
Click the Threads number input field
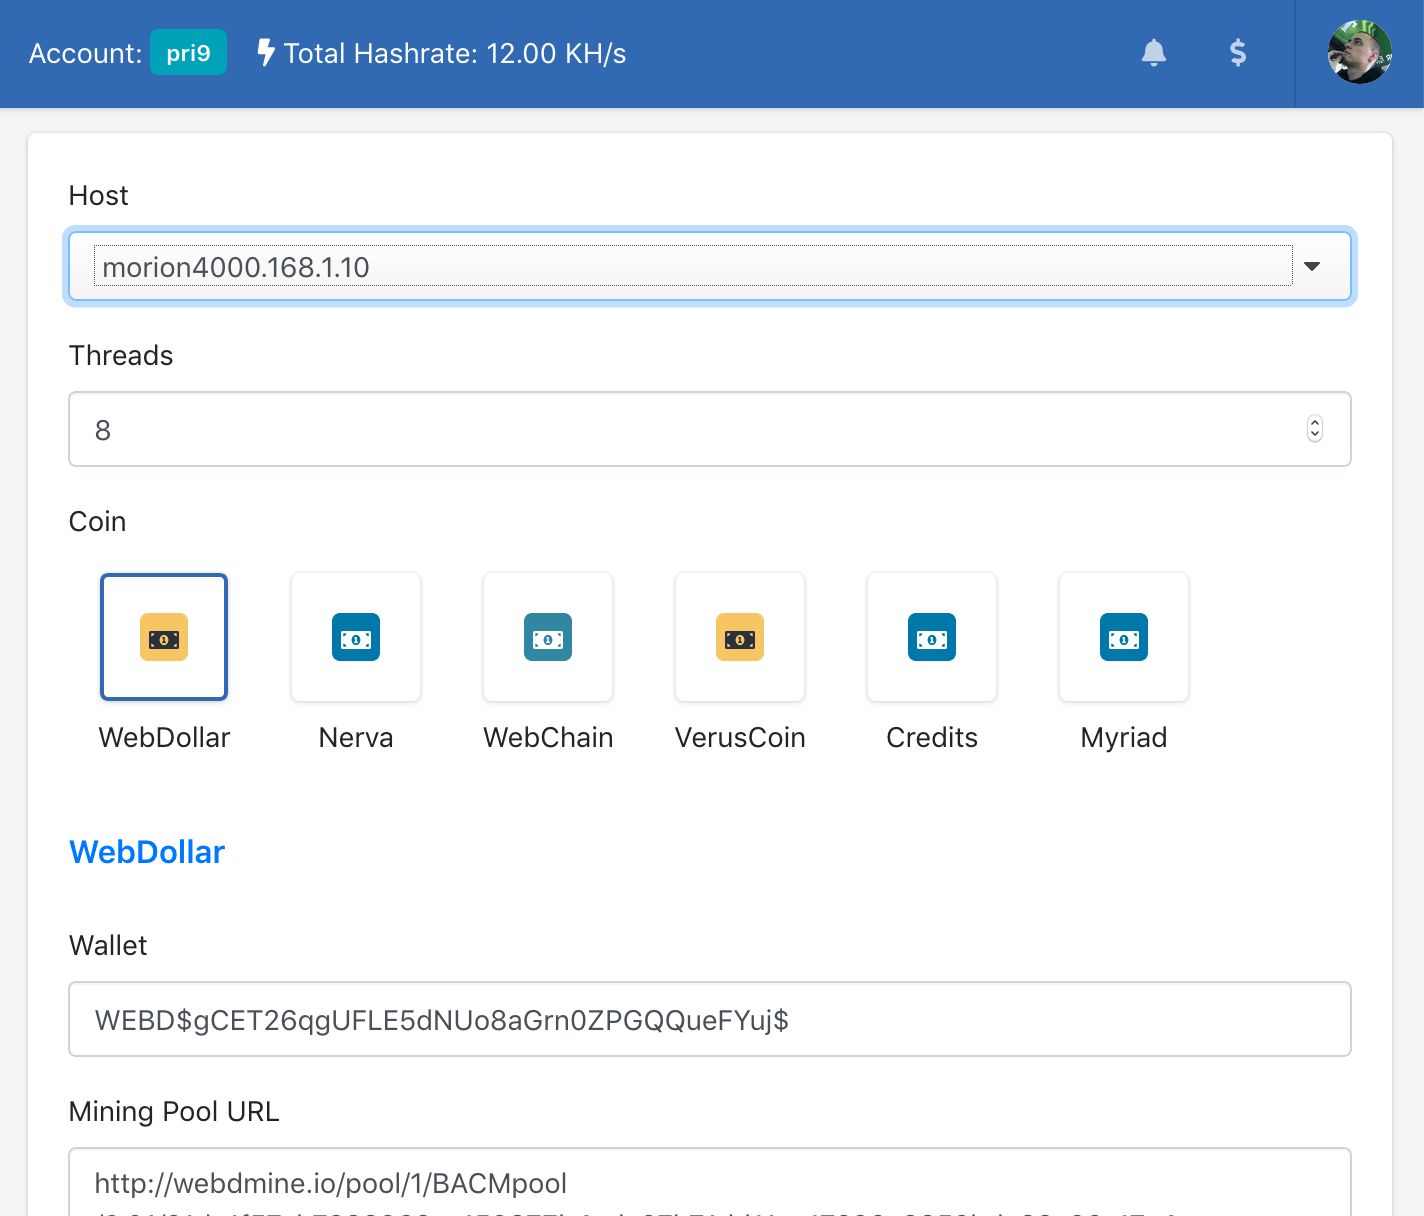710,429
